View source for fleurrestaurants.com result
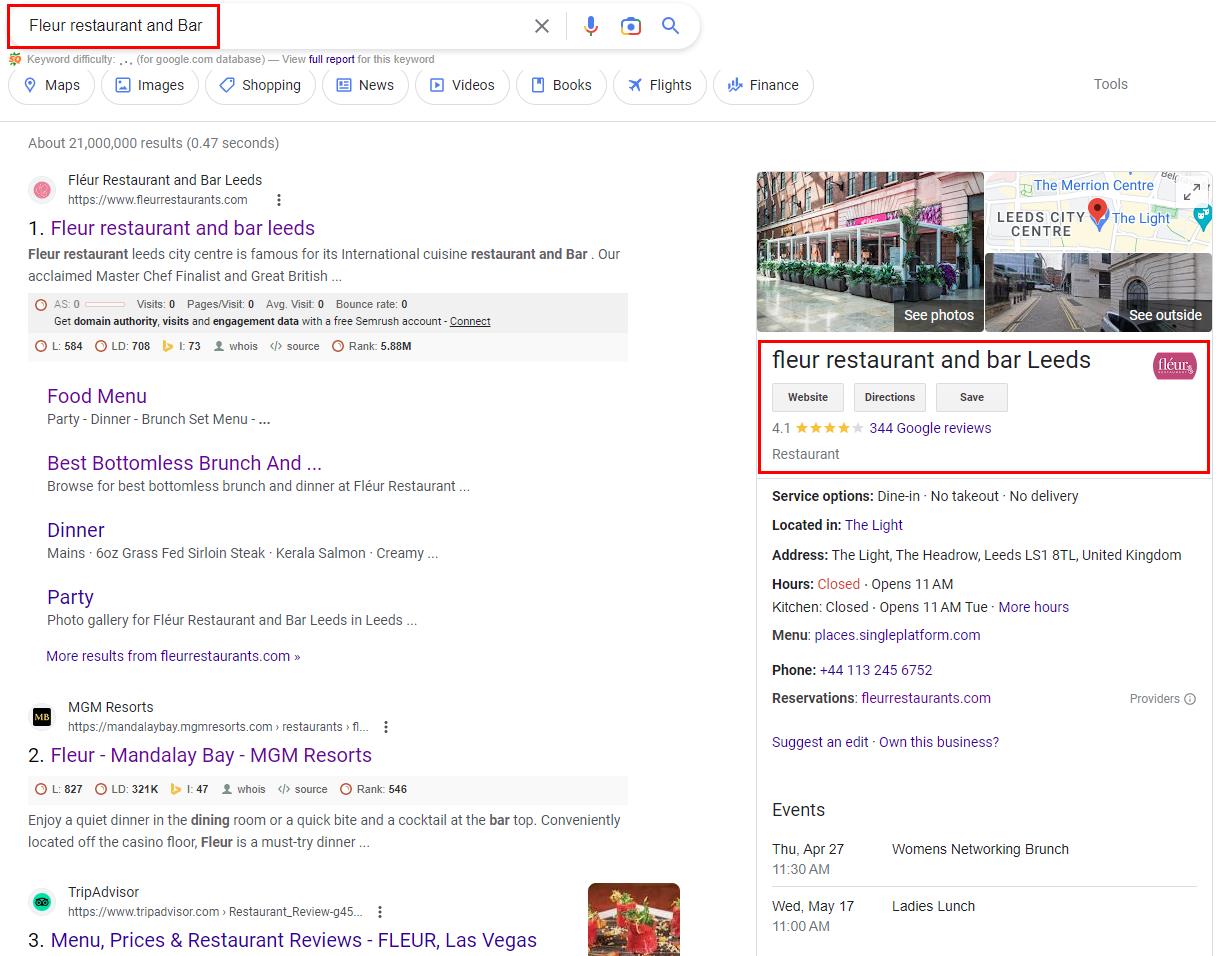The height and width of the screenshot is (956, 1216). (295, 346)
